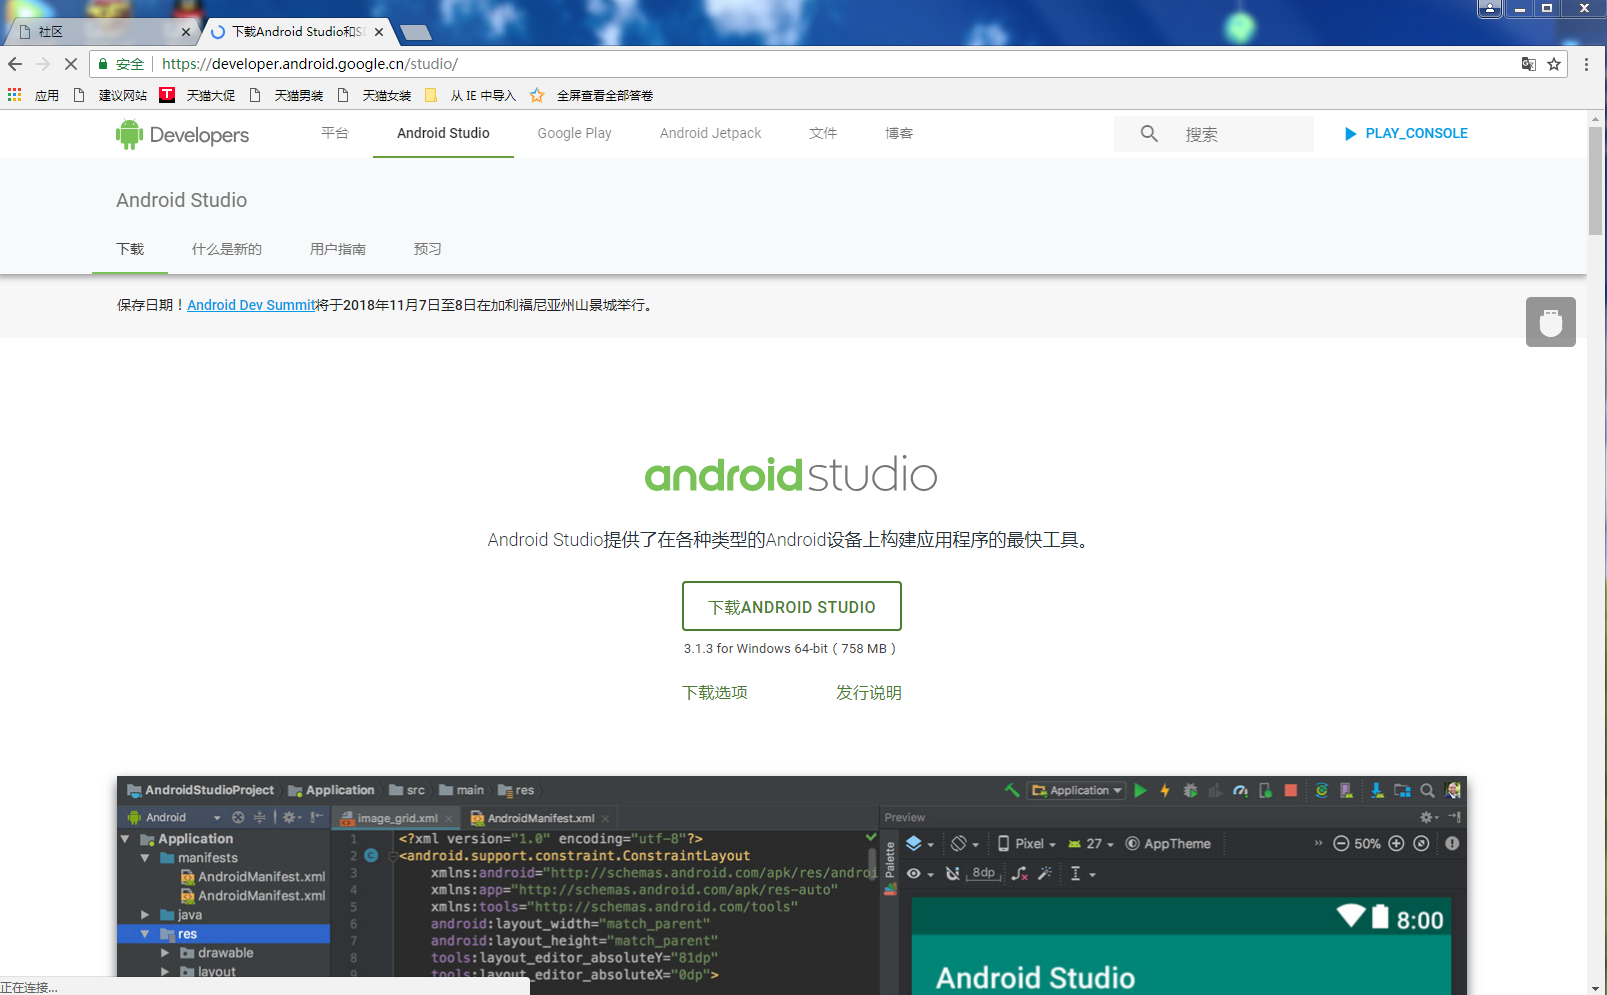Click the search magnifier icon
Viewport: 1607px width, 995px height.
pyautogui.click(x=1149, y=133)
